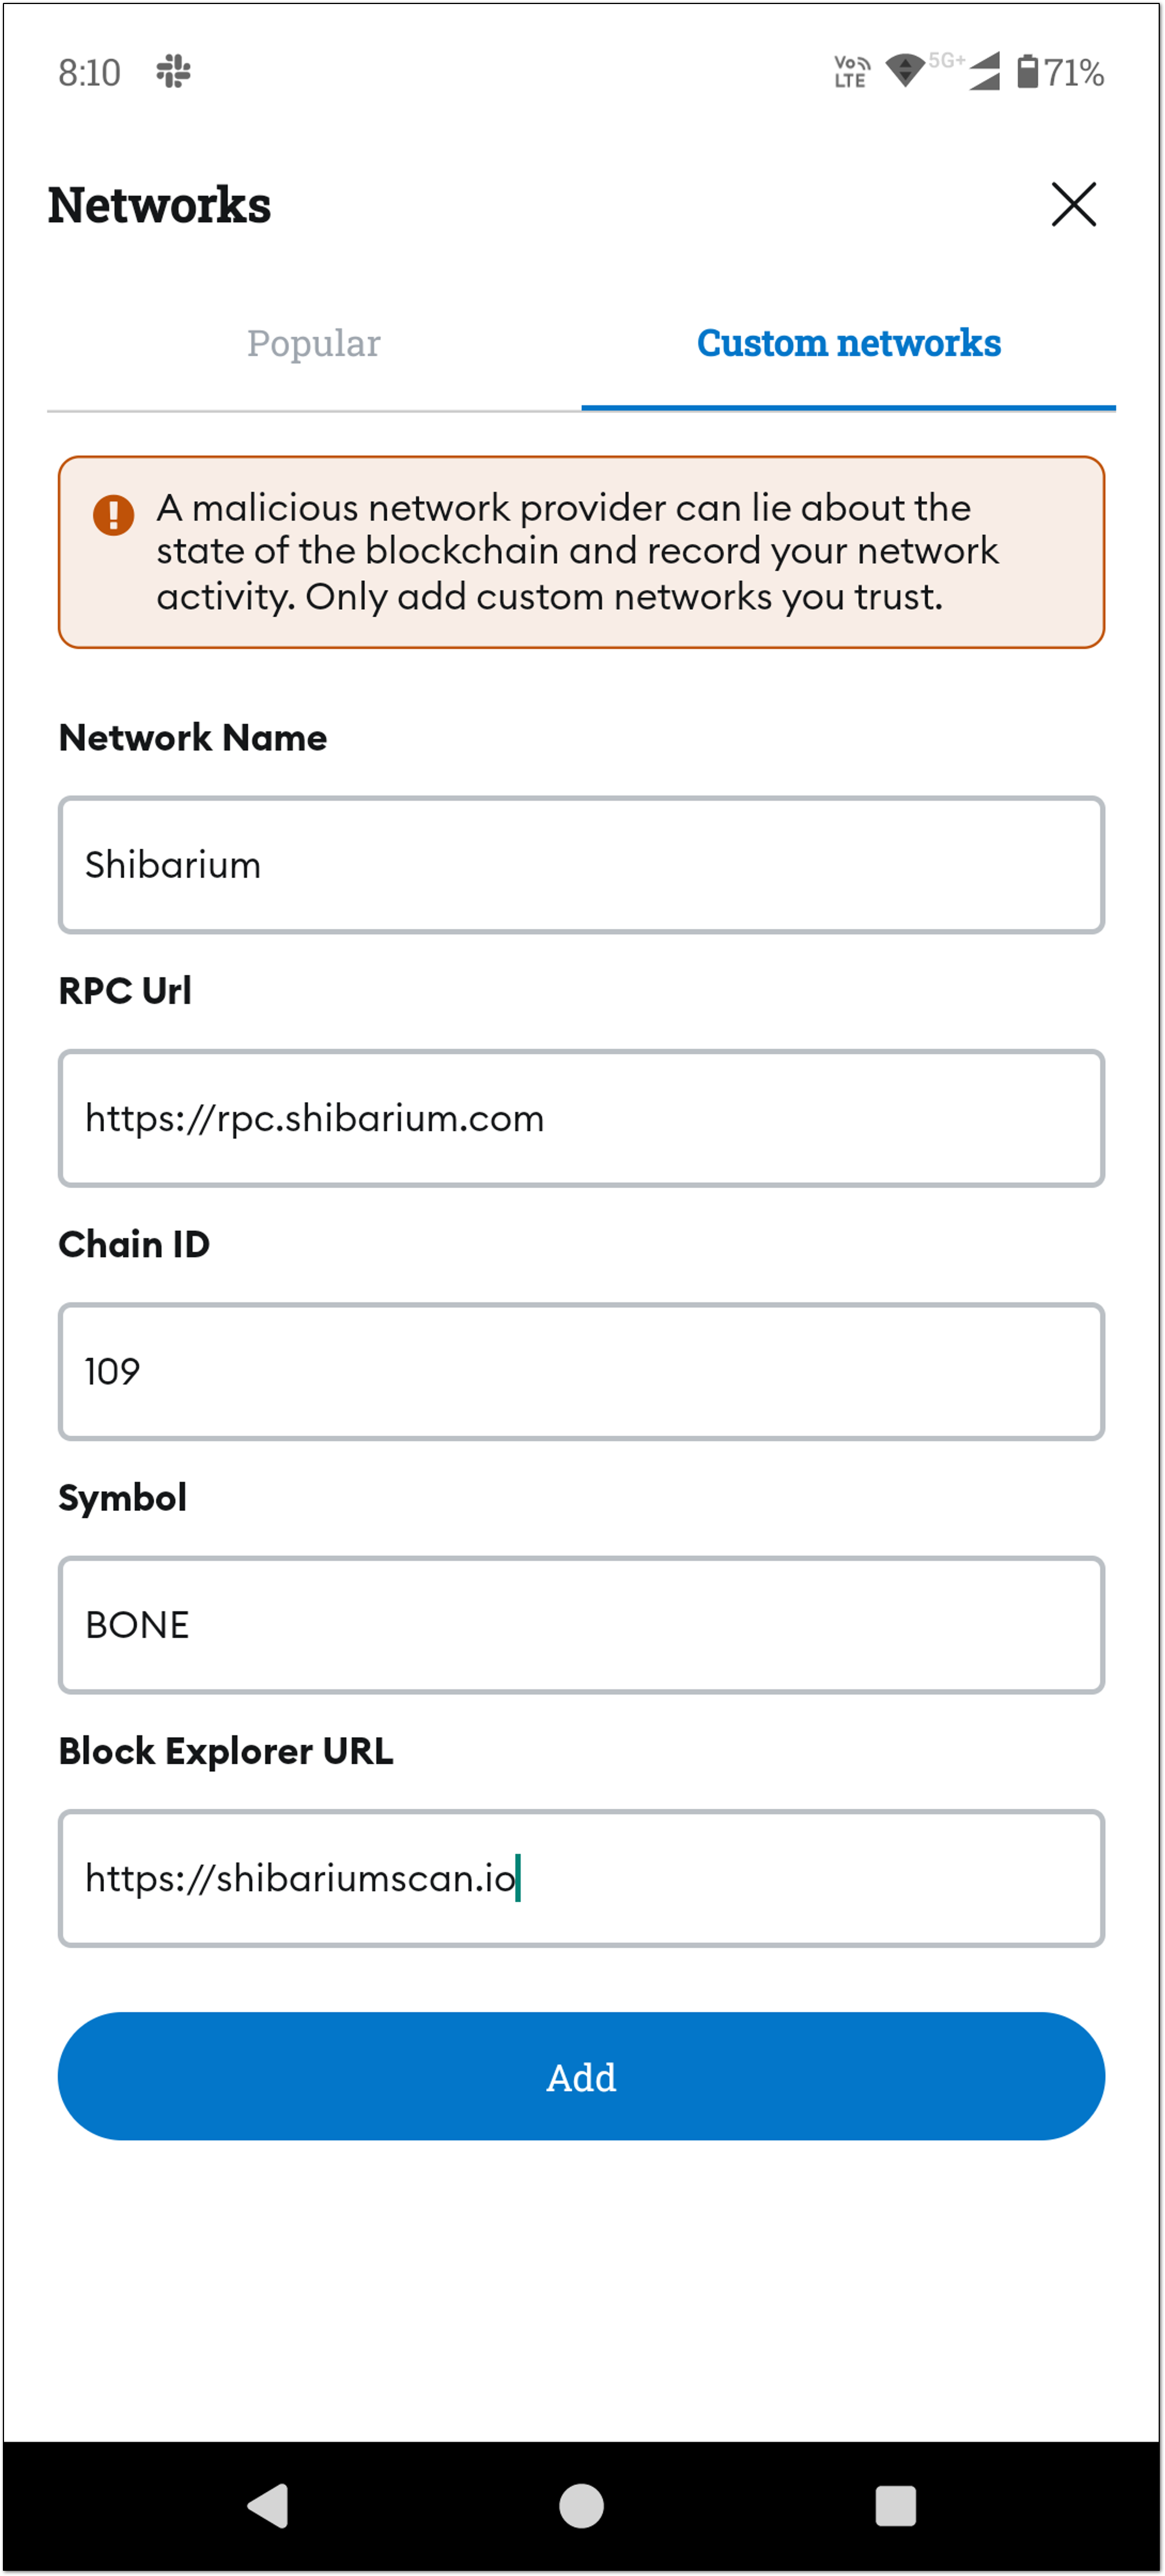Tap the Slack notification icon in status bar
The image size is (1165, 2576).
pyautogui.click(x=174, y=72)
